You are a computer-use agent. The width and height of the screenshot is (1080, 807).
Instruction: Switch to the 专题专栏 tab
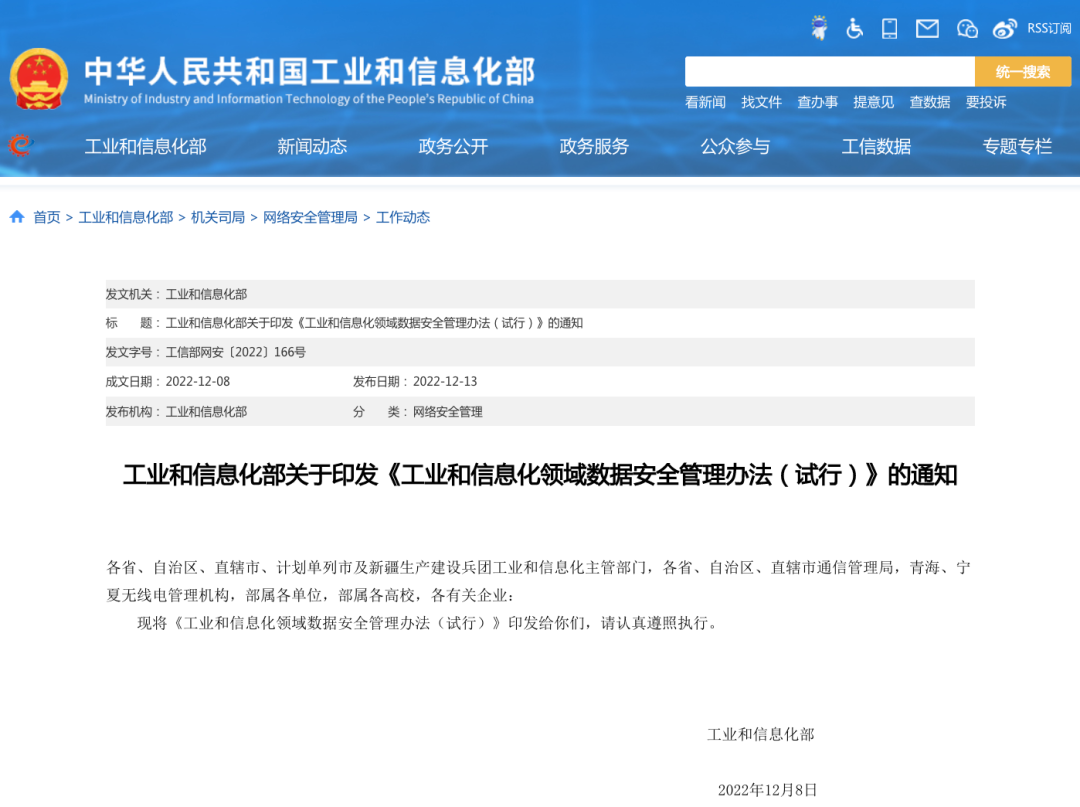tap(1017, 146)
